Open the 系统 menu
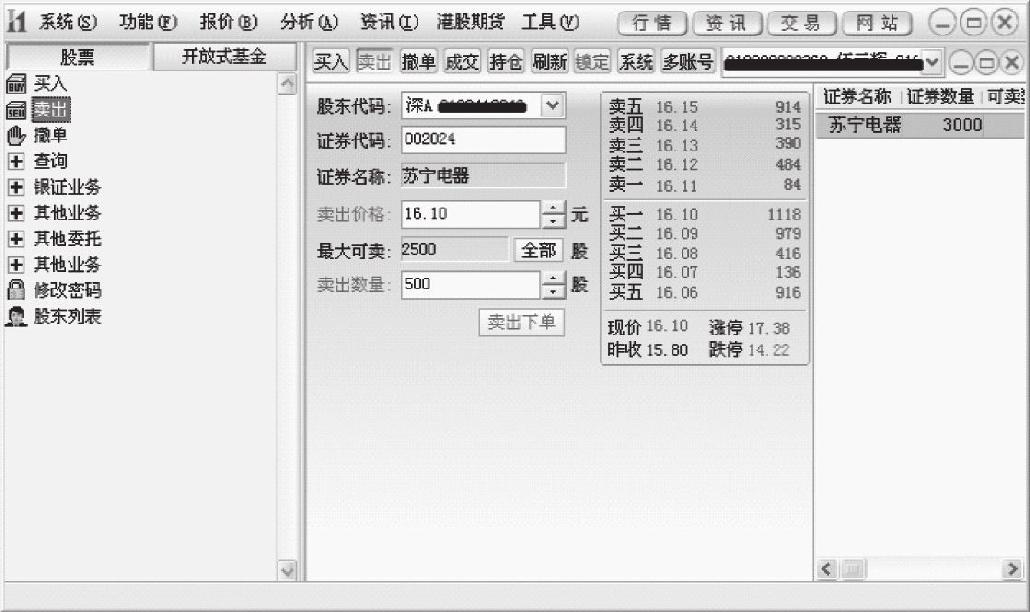 point(68,22)
